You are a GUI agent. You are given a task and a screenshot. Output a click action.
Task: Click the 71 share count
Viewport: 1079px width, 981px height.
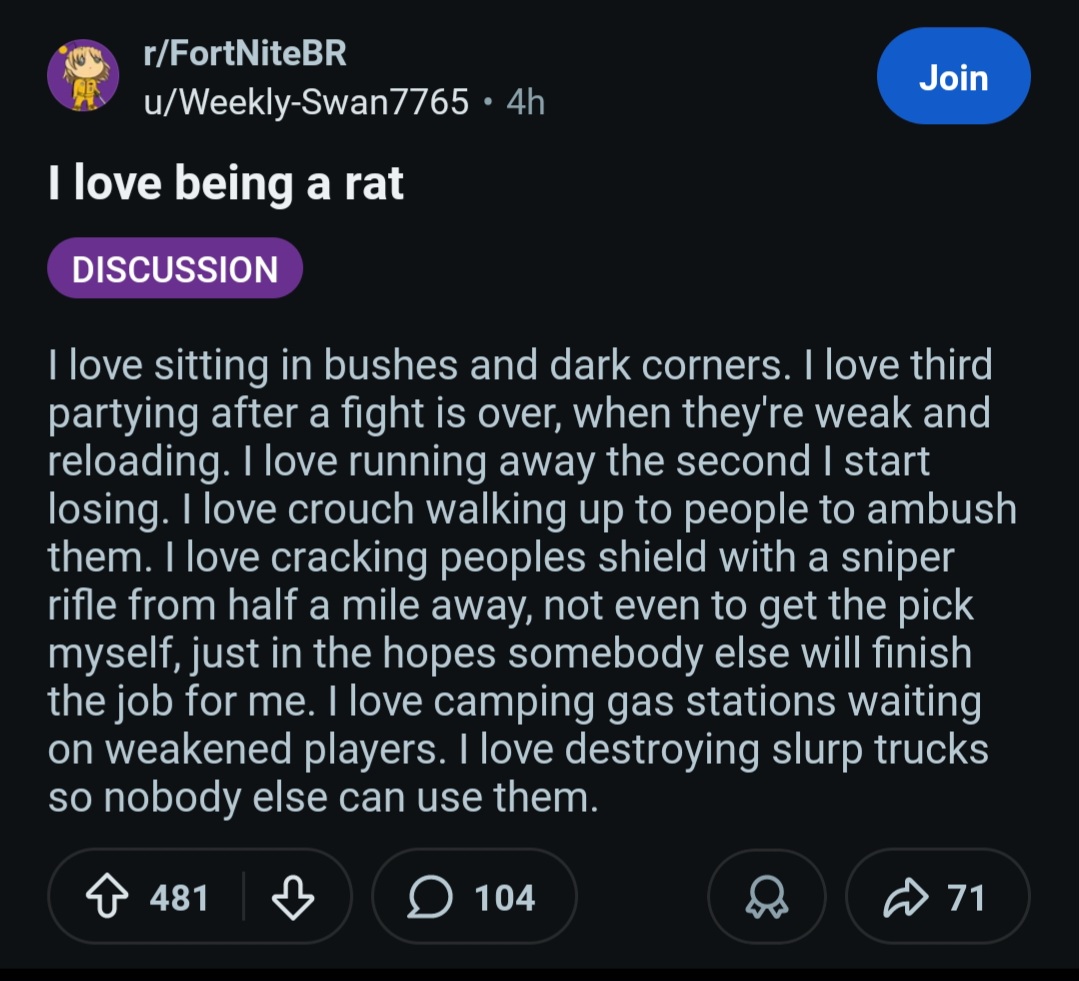coord(965,897)
